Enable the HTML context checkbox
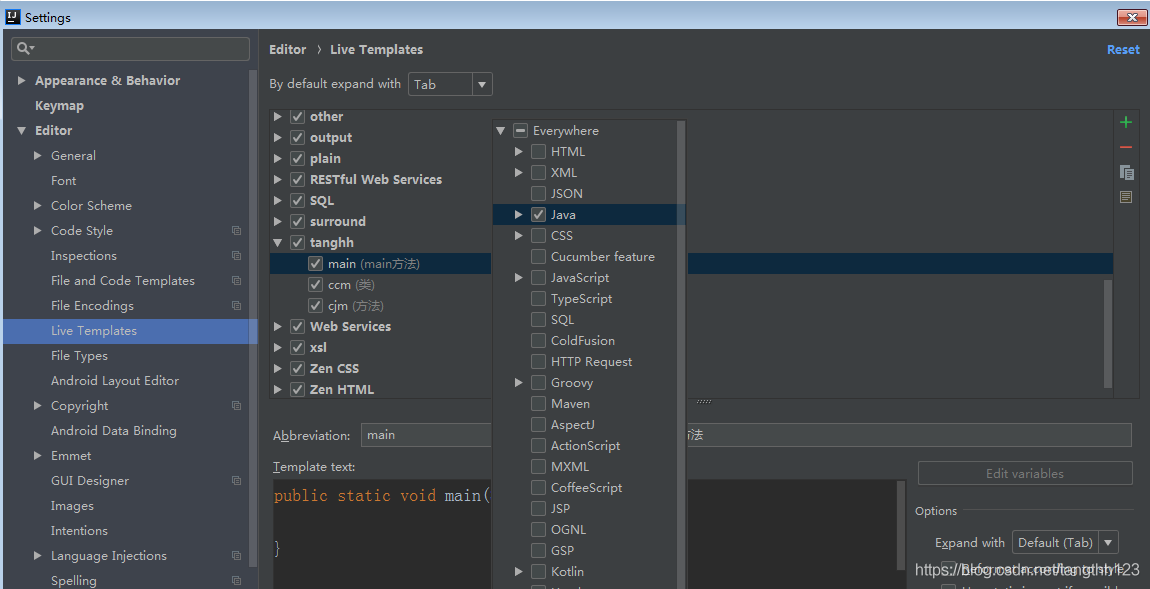Screen dimensions: 1150x589 [x=539, y=152]
